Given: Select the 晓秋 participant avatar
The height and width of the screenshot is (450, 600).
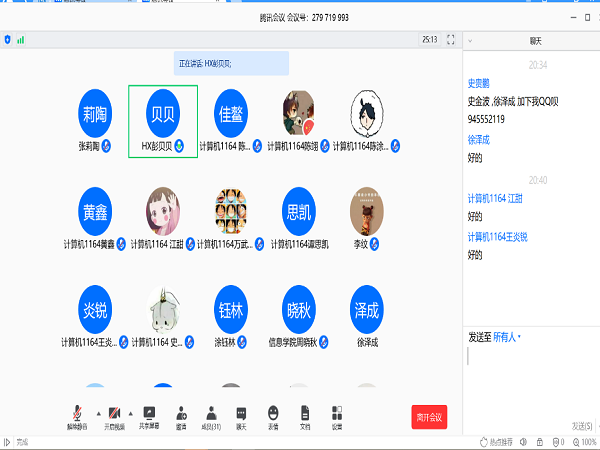Looking at the screenshot, I should (x=299, y=309).
